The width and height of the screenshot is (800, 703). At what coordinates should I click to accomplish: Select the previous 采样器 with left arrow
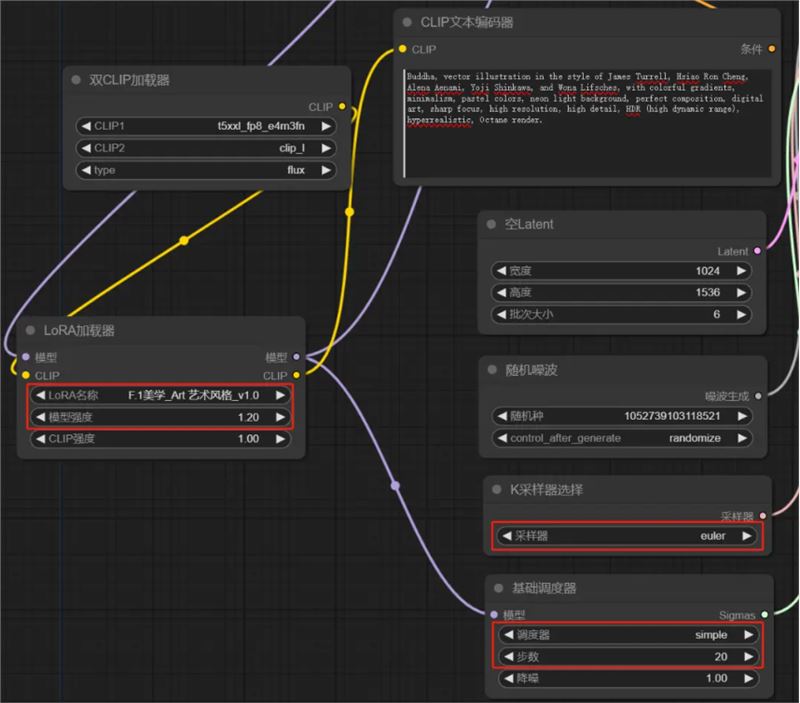[x=507, y=536]
